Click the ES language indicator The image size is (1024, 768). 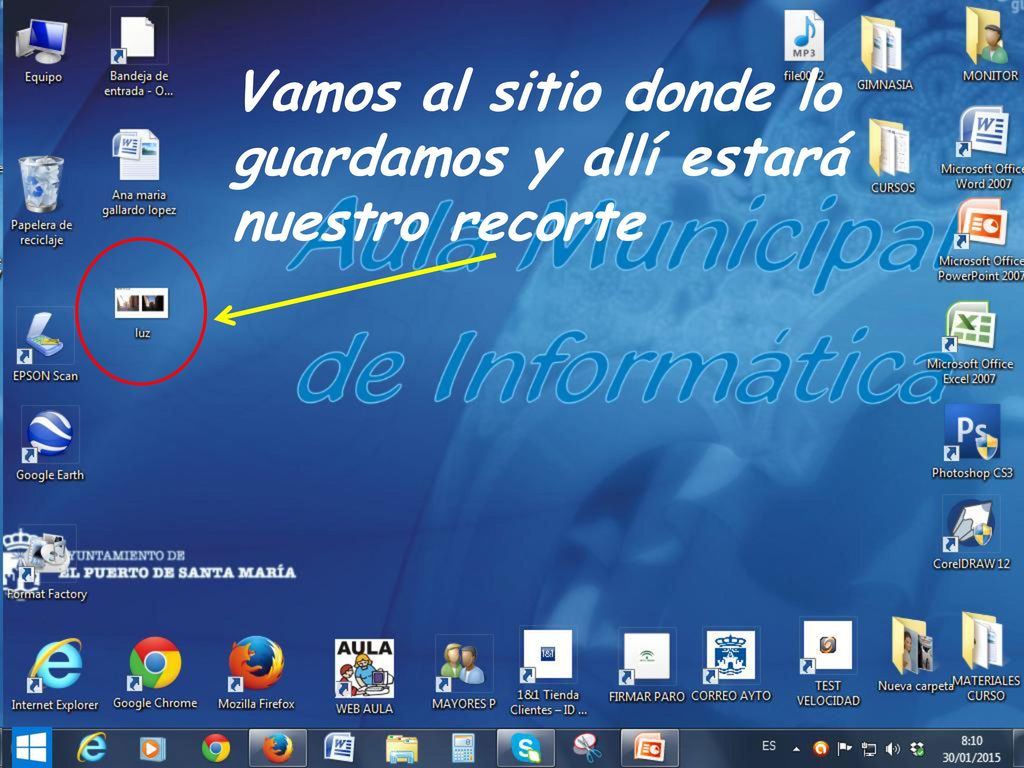(x=769, y=746)
